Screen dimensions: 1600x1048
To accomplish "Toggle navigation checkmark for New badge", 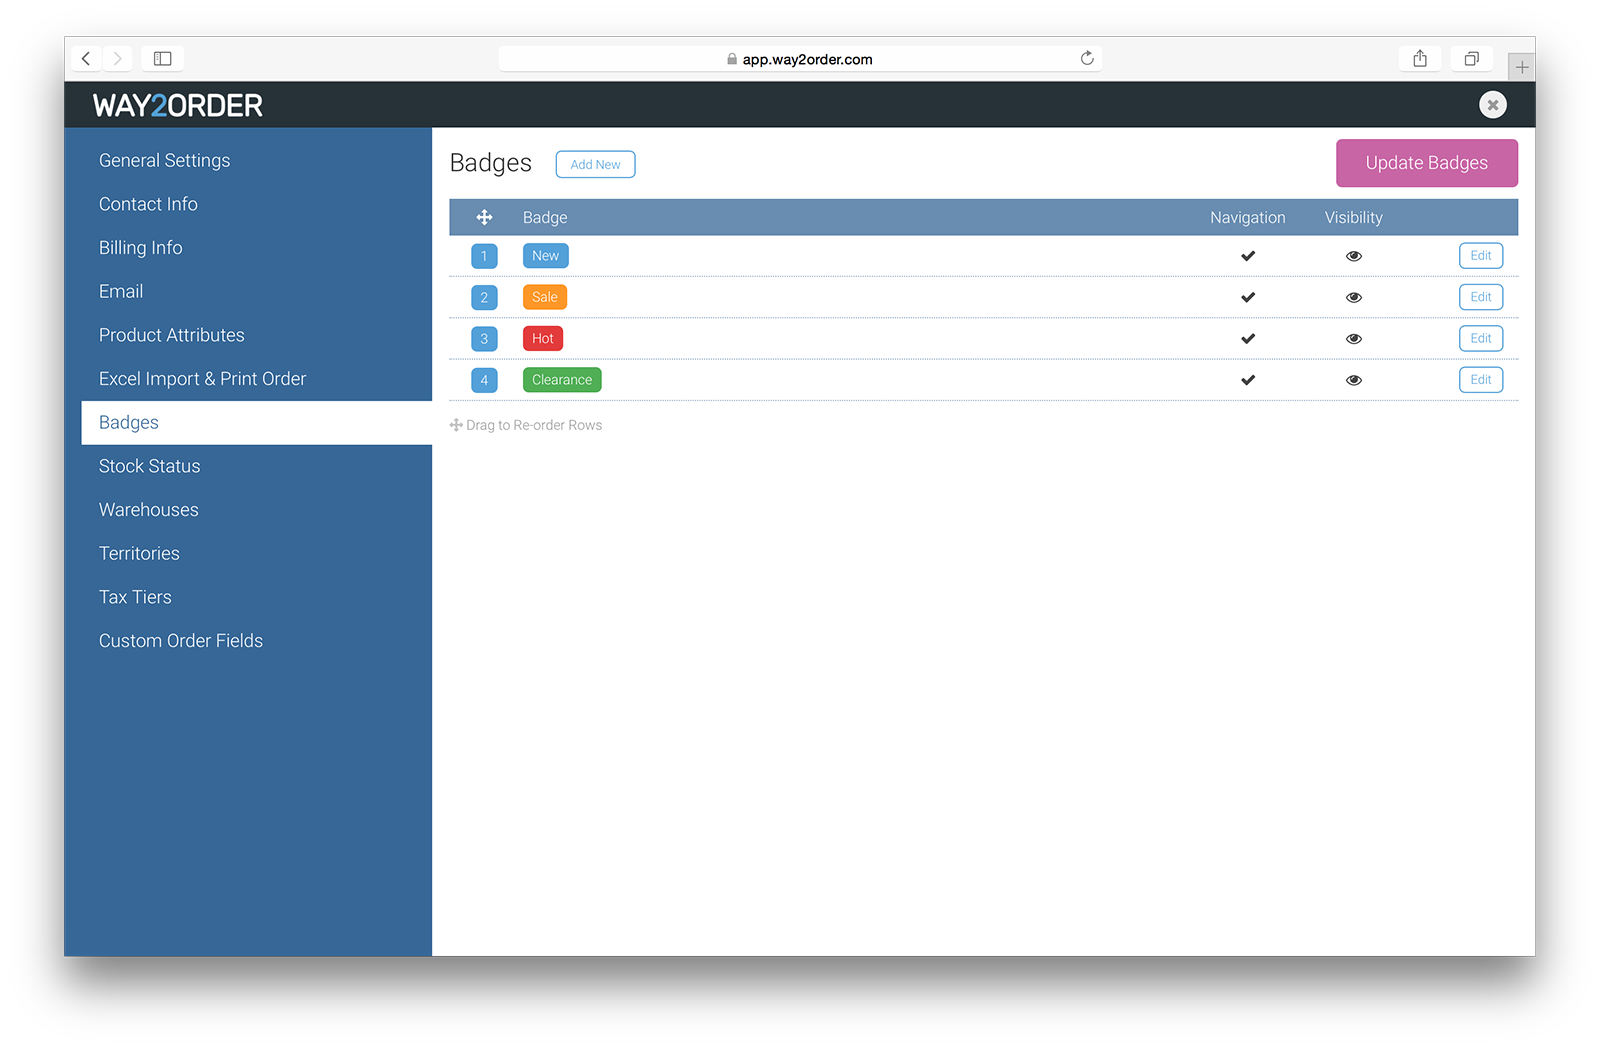I will click(x=1248, y=256).
